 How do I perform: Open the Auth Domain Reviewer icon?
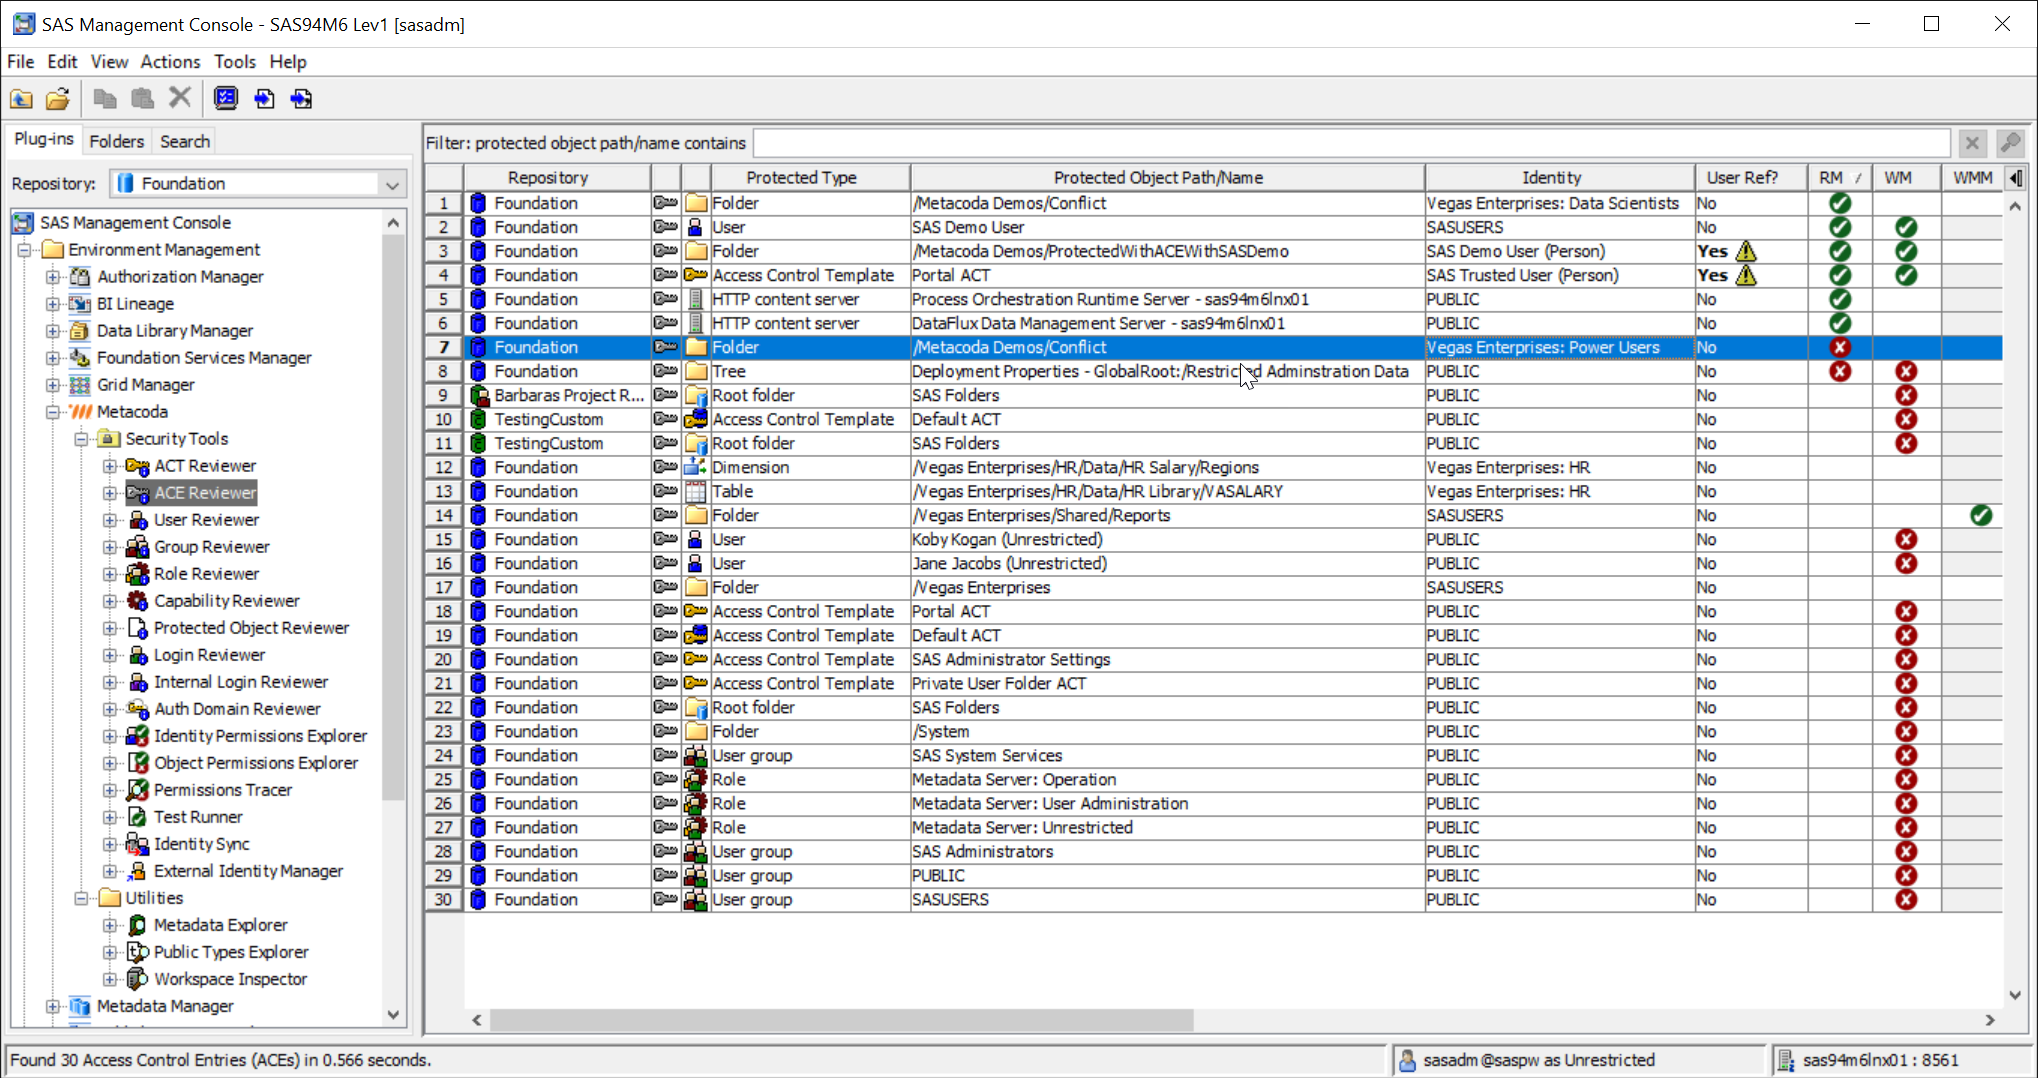(x=138, y=709)
